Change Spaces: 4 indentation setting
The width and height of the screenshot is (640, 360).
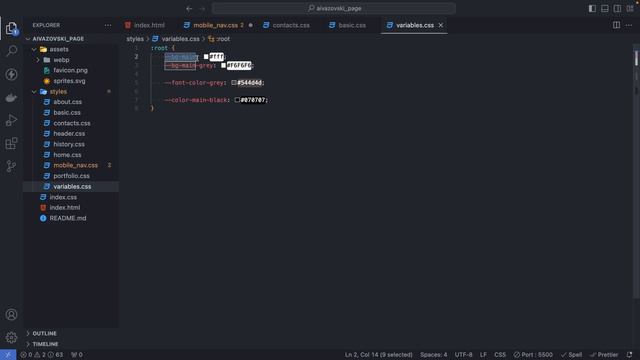click(433, 355)
